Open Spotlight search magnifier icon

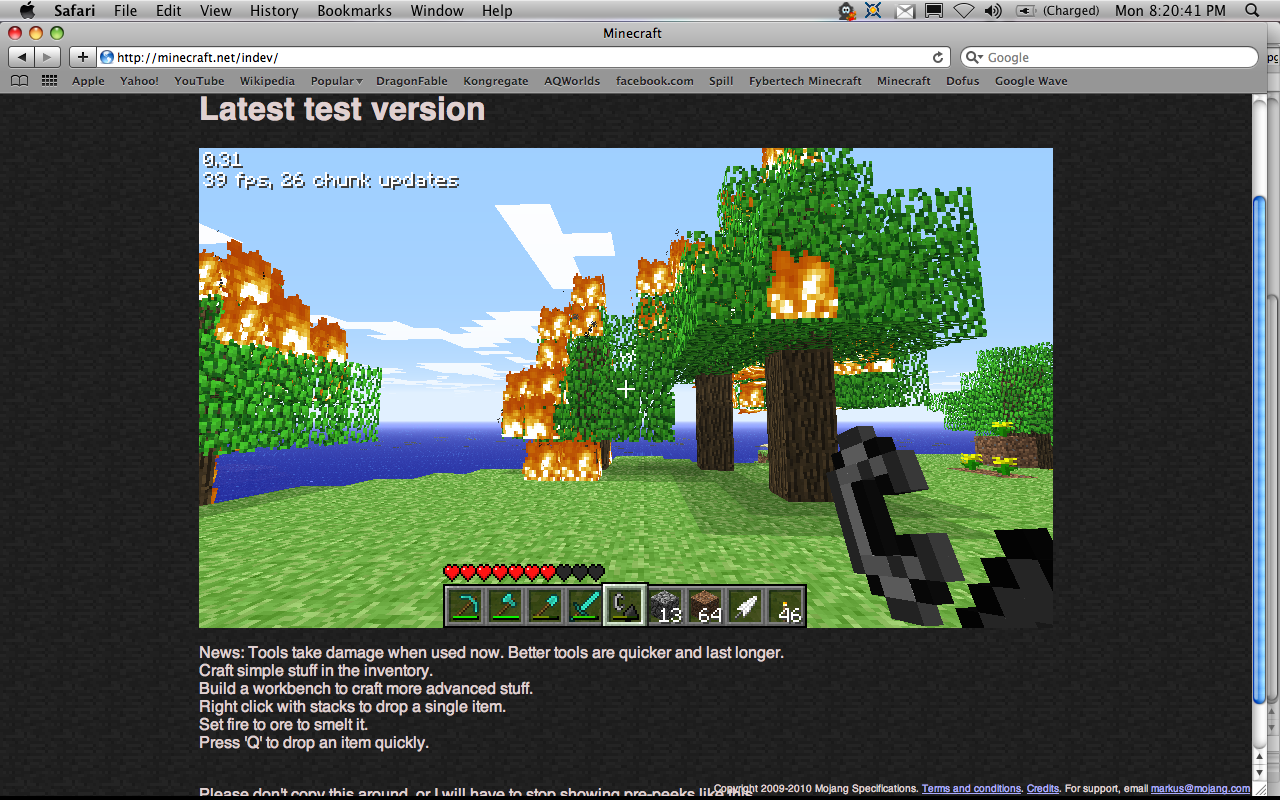coord(1252,11)
